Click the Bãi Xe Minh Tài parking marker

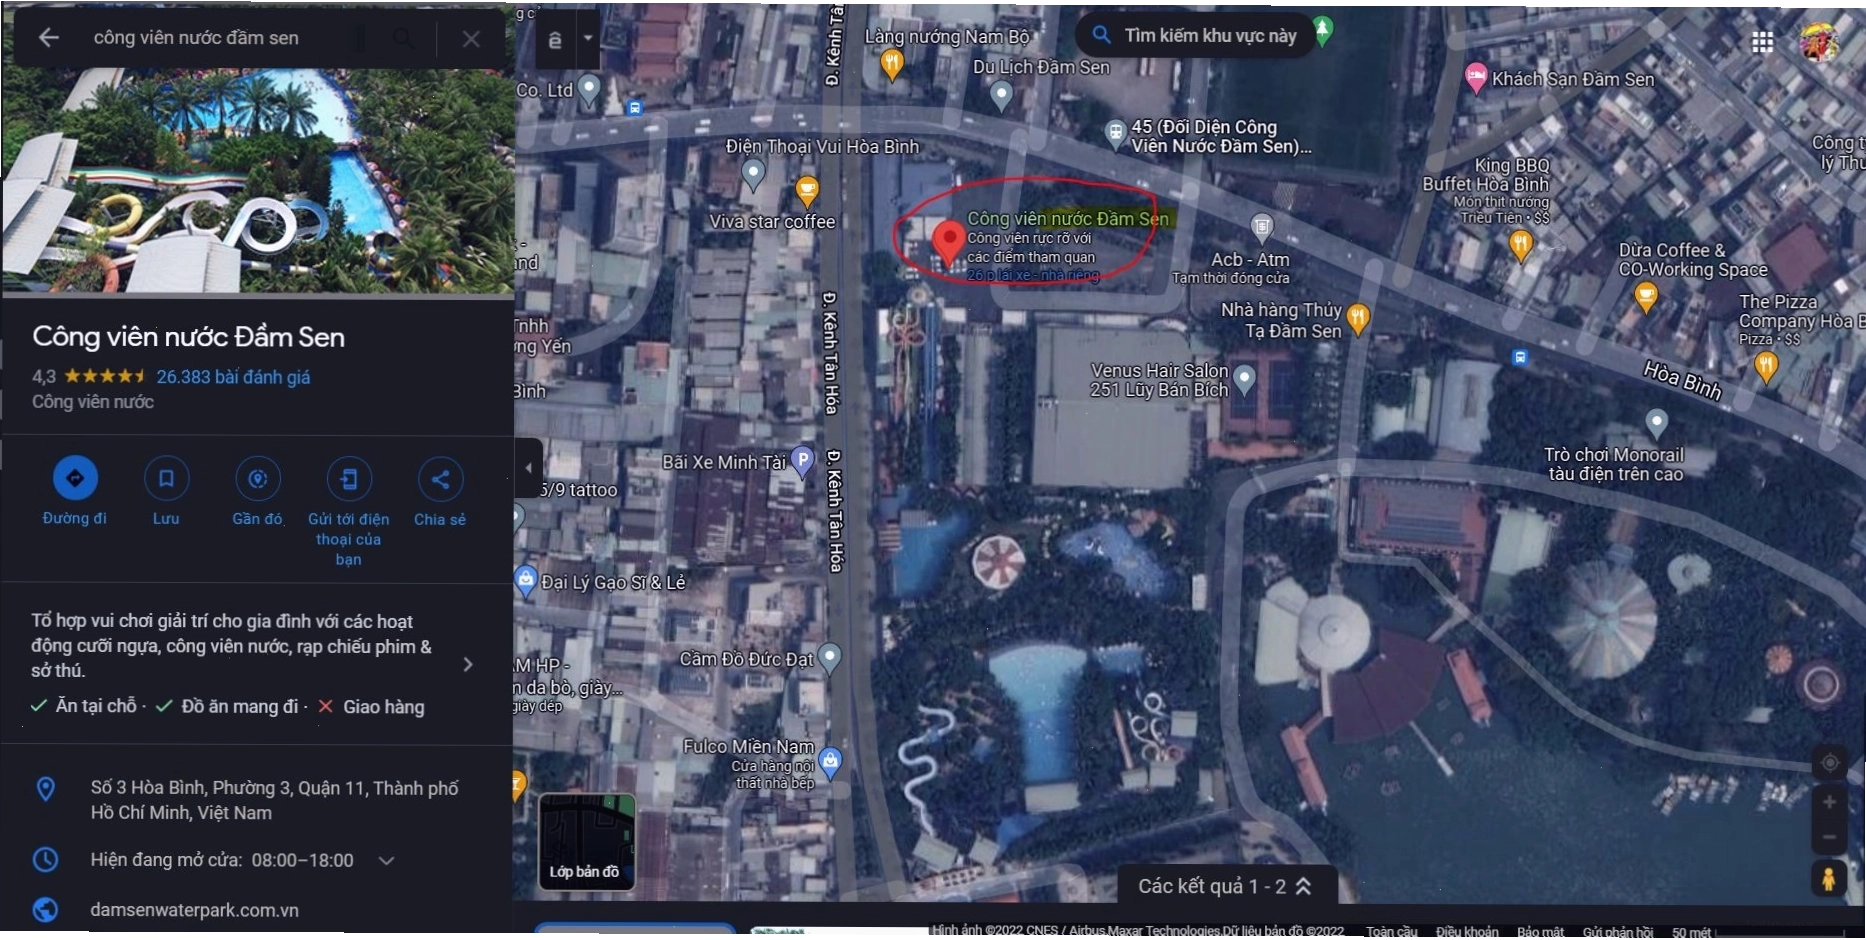802,461
